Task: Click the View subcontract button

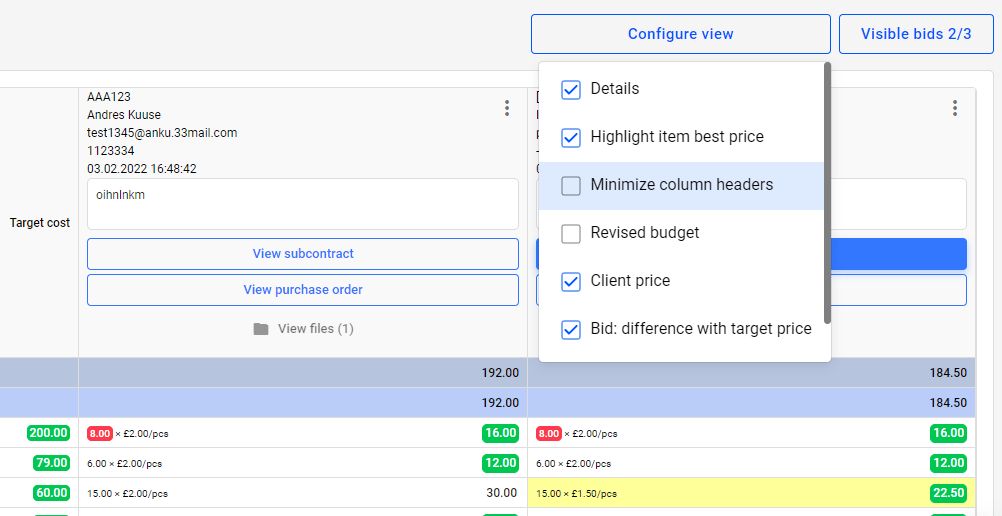Action: [x=303, y=254]
